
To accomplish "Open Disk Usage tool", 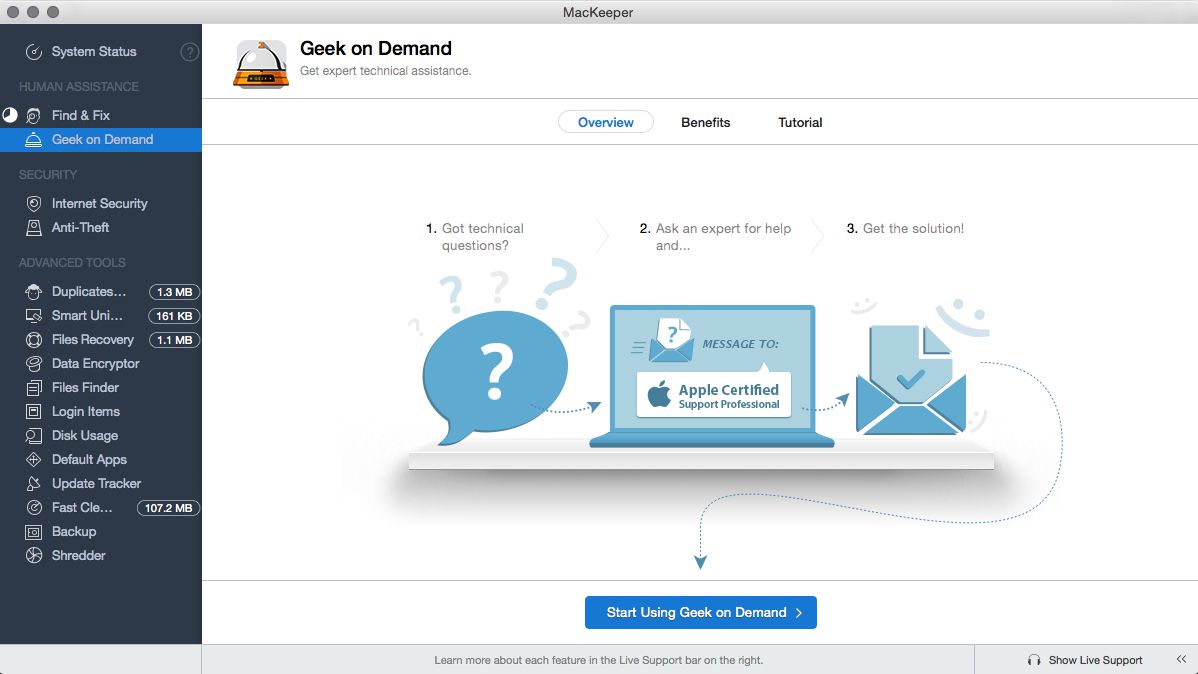I will point(85,436).
